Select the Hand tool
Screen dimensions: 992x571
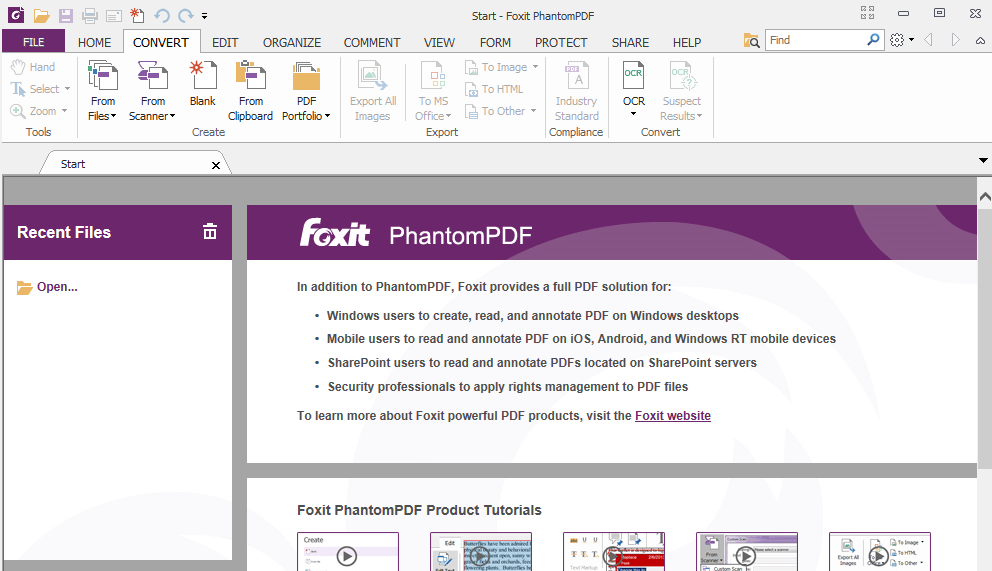33,66
